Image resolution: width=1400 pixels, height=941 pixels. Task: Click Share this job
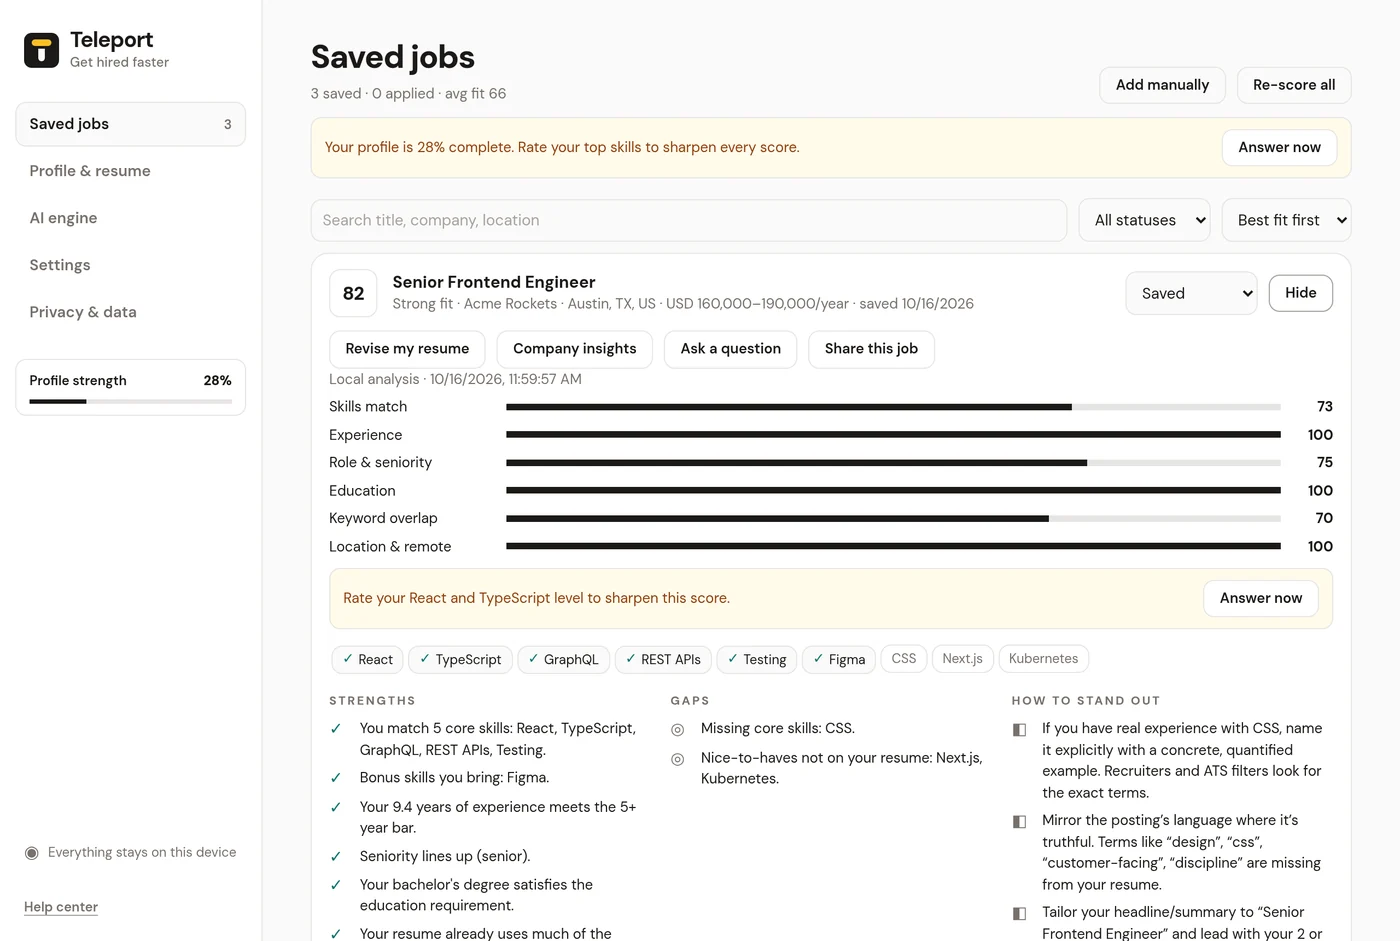pyautogui.click(x=871, y=349)
